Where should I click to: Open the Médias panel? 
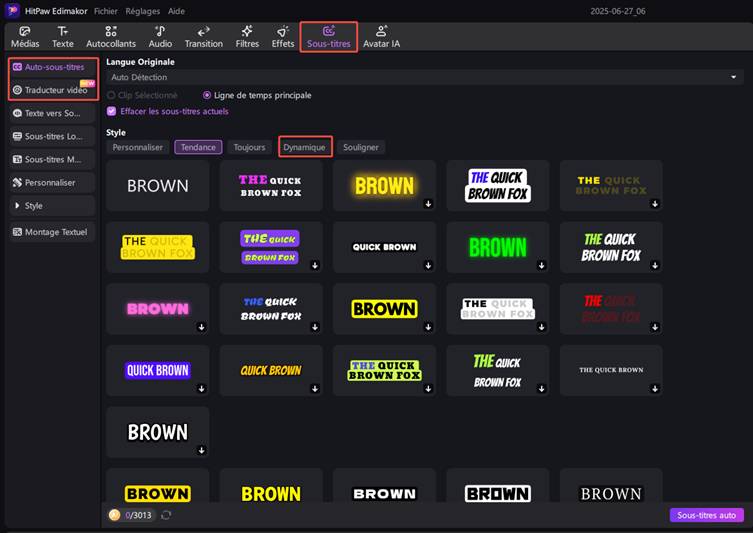tap(25, 37)
